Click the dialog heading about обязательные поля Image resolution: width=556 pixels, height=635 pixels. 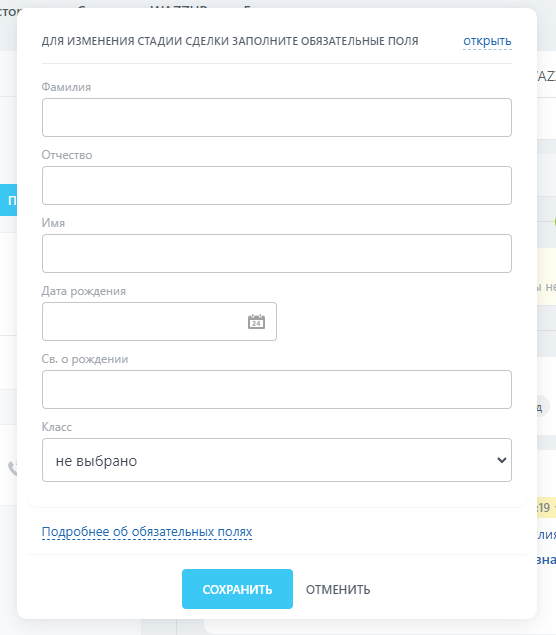(x=230, y=41)
